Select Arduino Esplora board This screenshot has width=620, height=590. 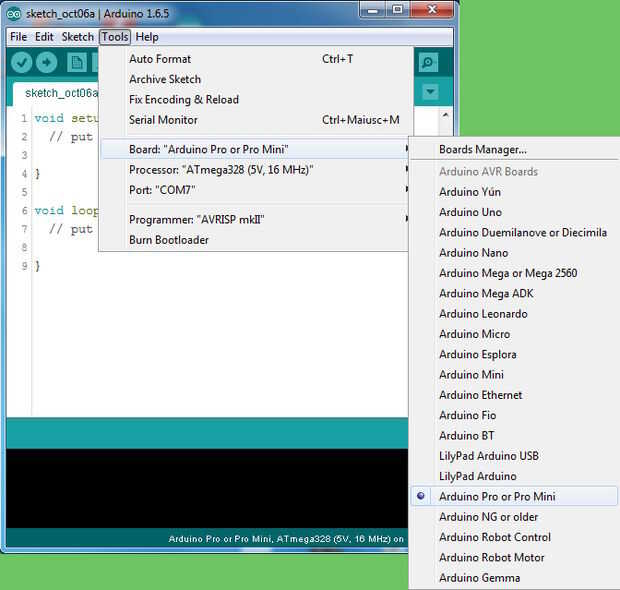[514, 354]
